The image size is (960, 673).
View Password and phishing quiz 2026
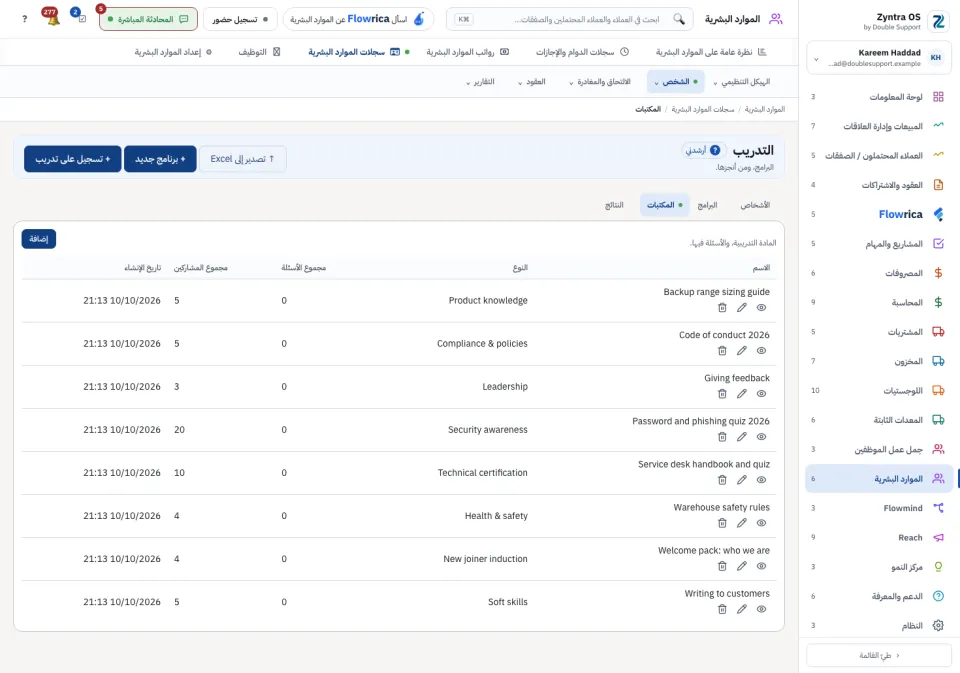click(762, 437)
